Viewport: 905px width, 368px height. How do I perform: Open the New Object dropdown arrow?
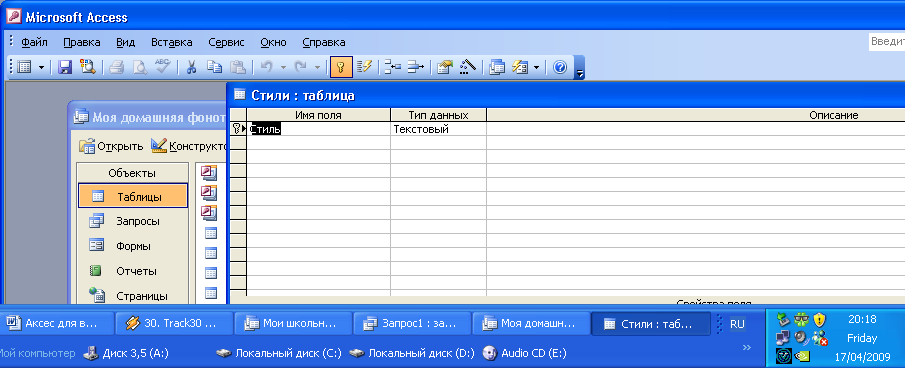click(x=536, y=67)
